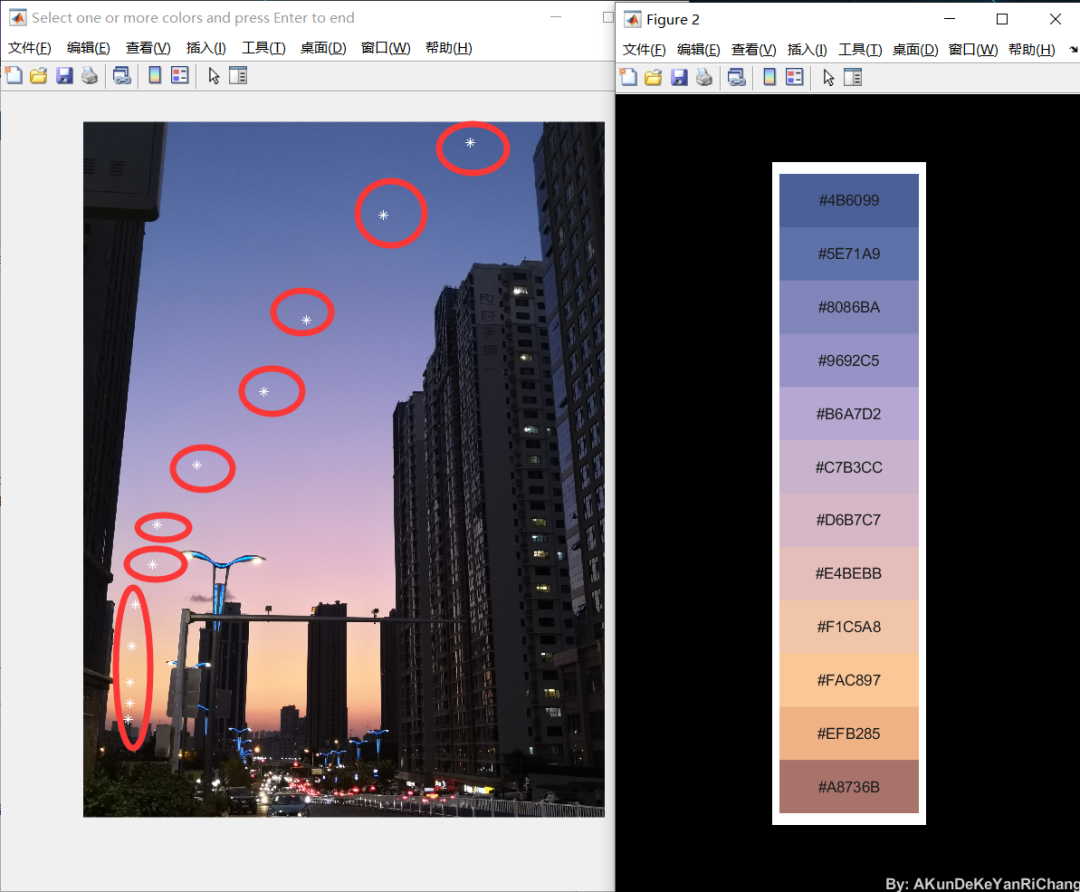Open 工具(T) menu in Figure 2
Screen dimensions: 1080x892
[x=860, y=50]
